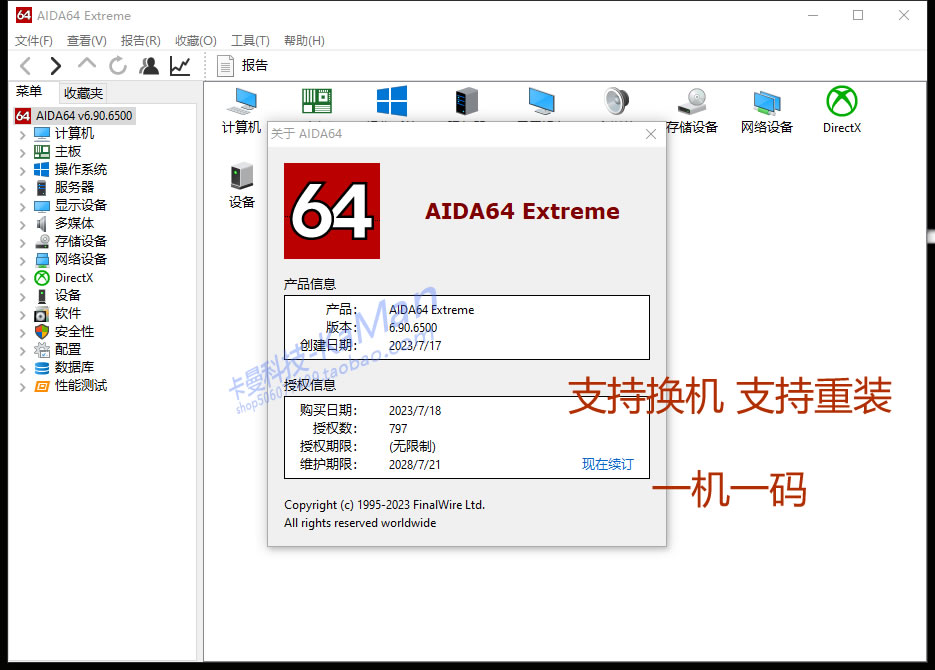Switch to the 收藏夹 tab
935x670 pixels.
tap(83, 93)
